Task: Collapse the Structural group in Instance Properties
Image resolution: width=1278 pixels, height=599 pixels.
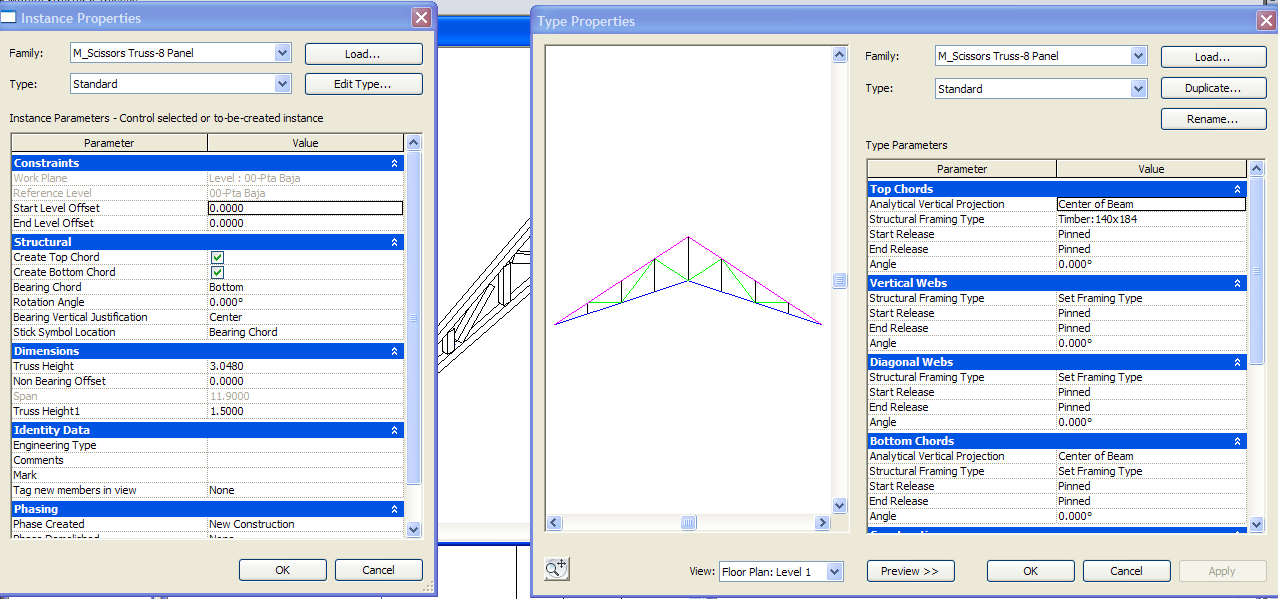Action: (x=394, y=242)
